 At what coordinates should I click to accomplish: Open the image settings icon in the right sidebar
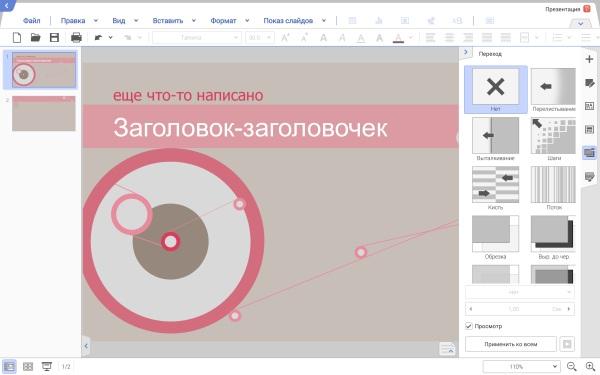[589, 106]
